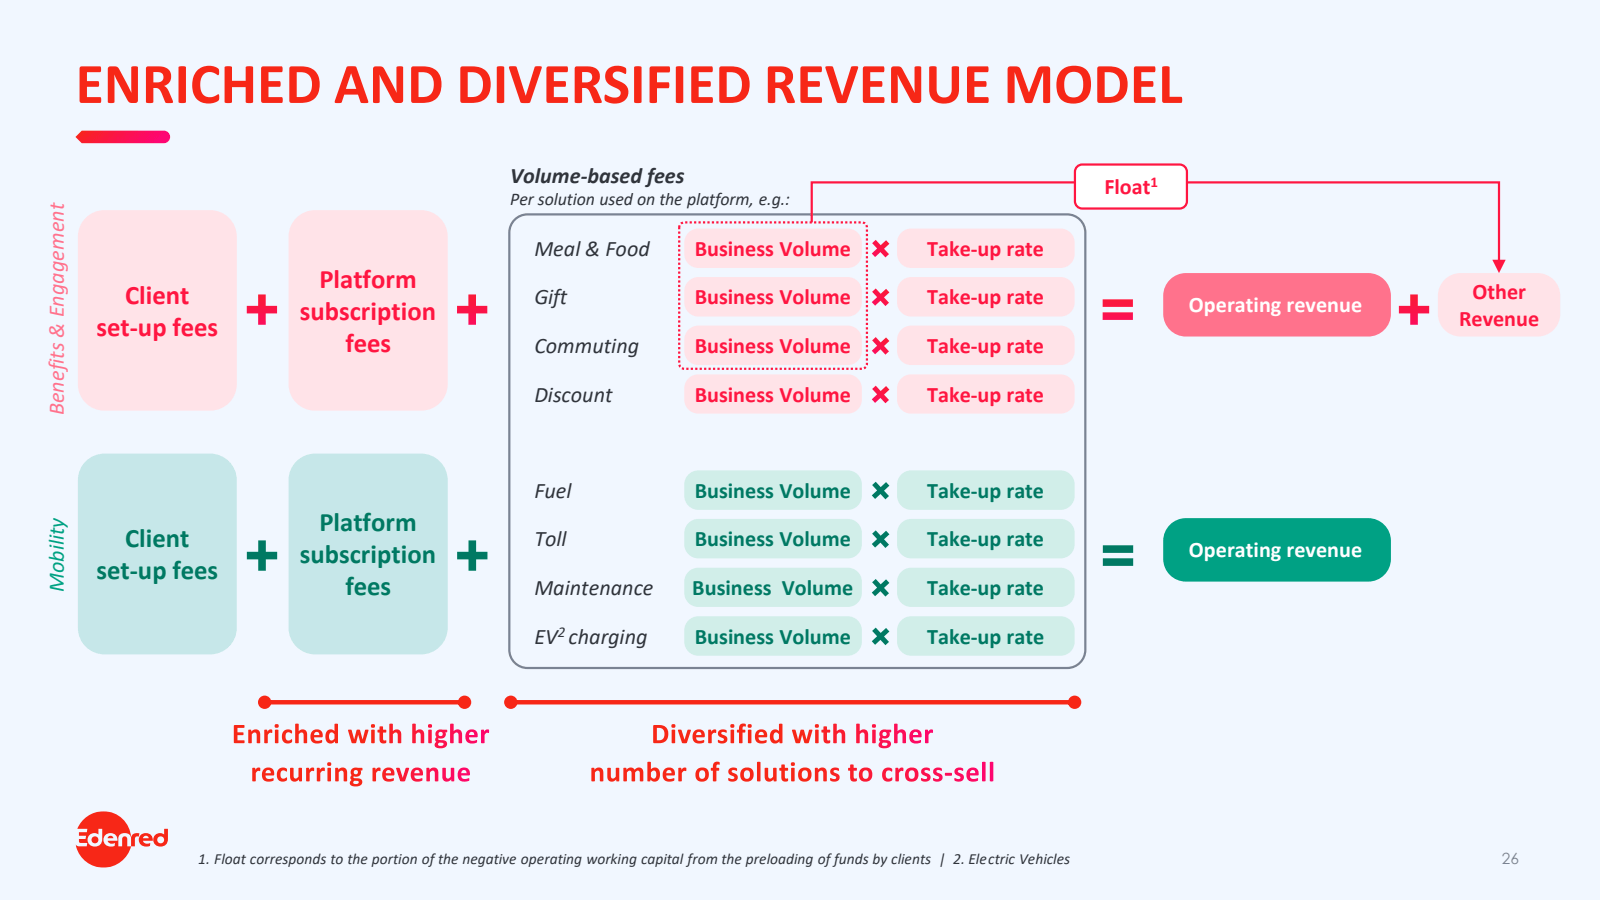Click Business Volume in Meal & Food row
The image size is (1600, 900).
click(x=773, y=249)
